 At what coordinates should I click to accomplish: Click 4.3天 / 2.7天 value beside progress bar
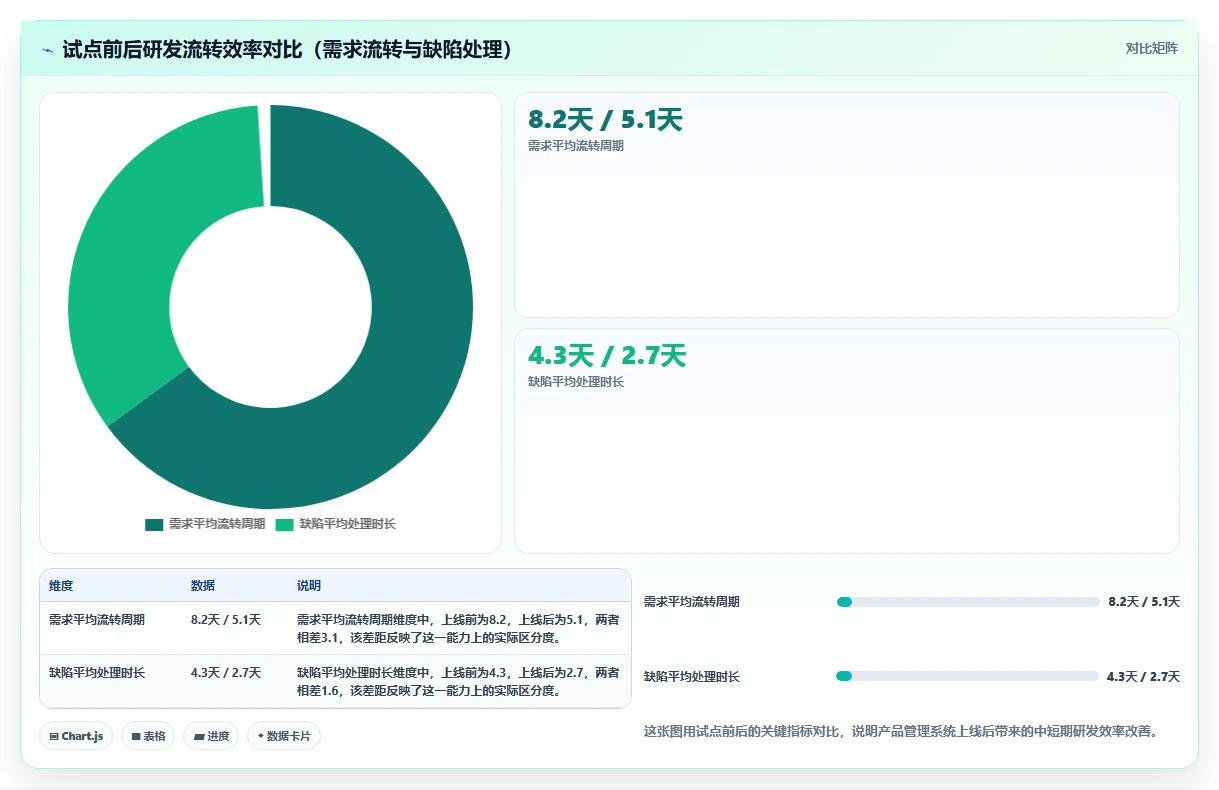[1143, 677]
